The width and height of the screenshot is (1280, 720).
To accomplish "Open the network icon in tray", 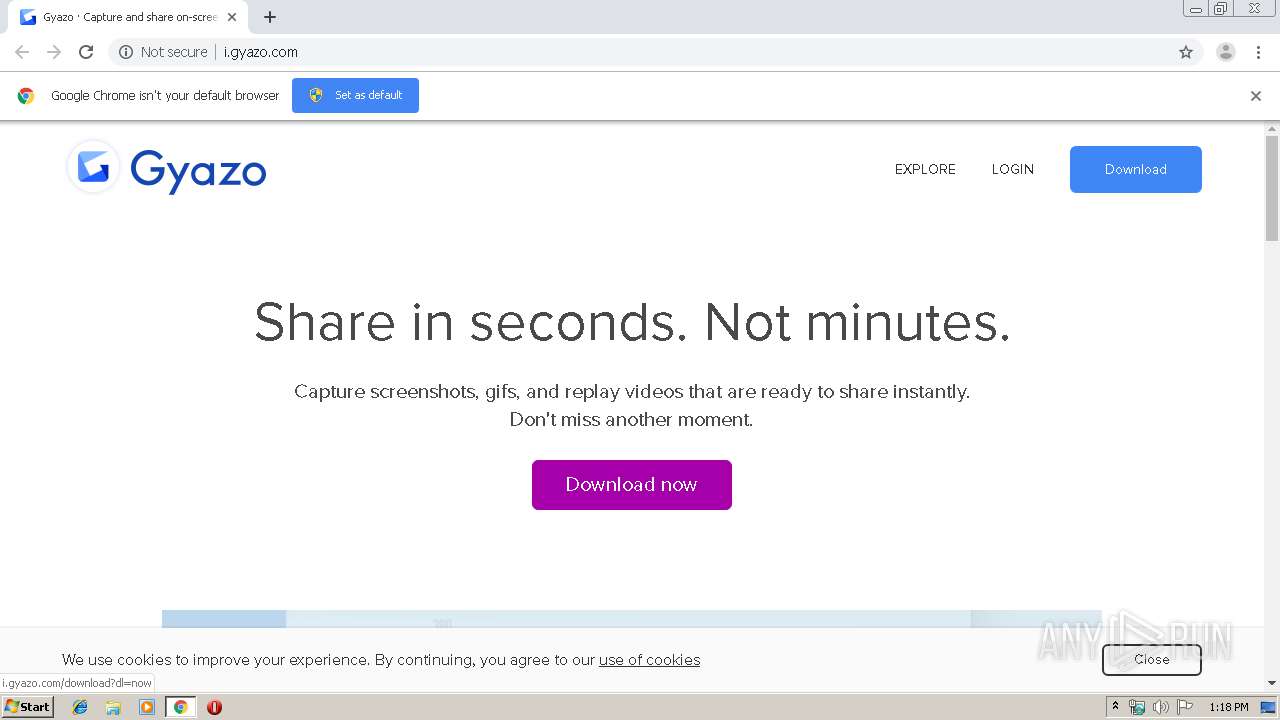I will click(1137, 707).
